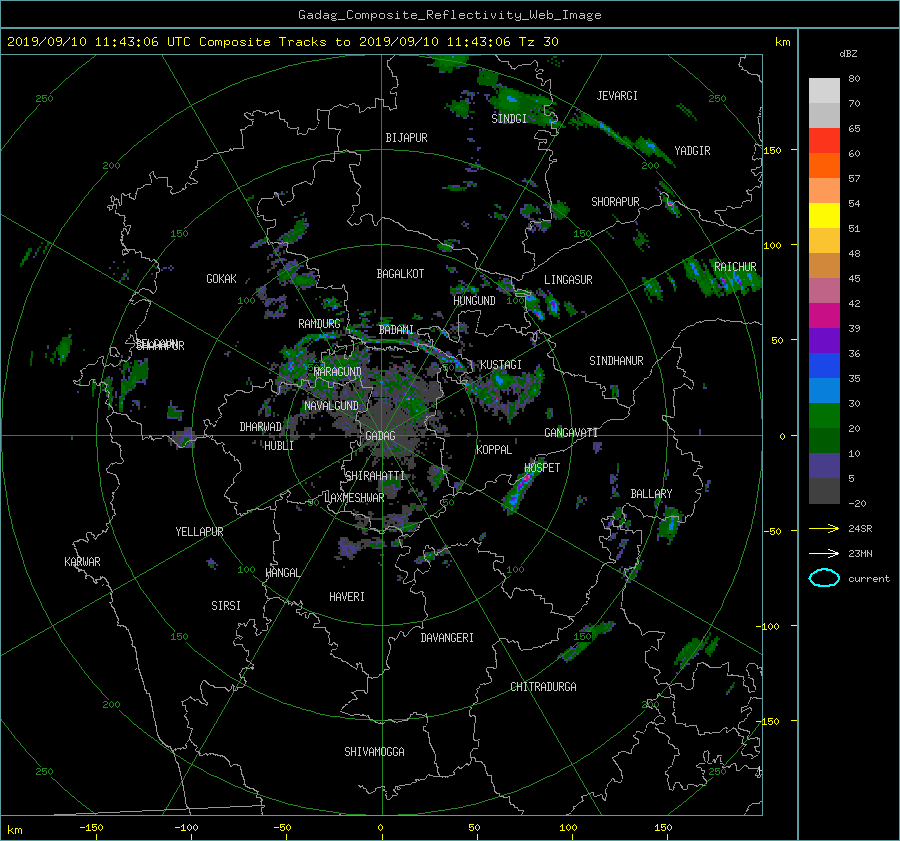The image size is (900, 841).
Task: Click the DHARWAD city label
Action: pyautogui.click(x=260, y=427)
